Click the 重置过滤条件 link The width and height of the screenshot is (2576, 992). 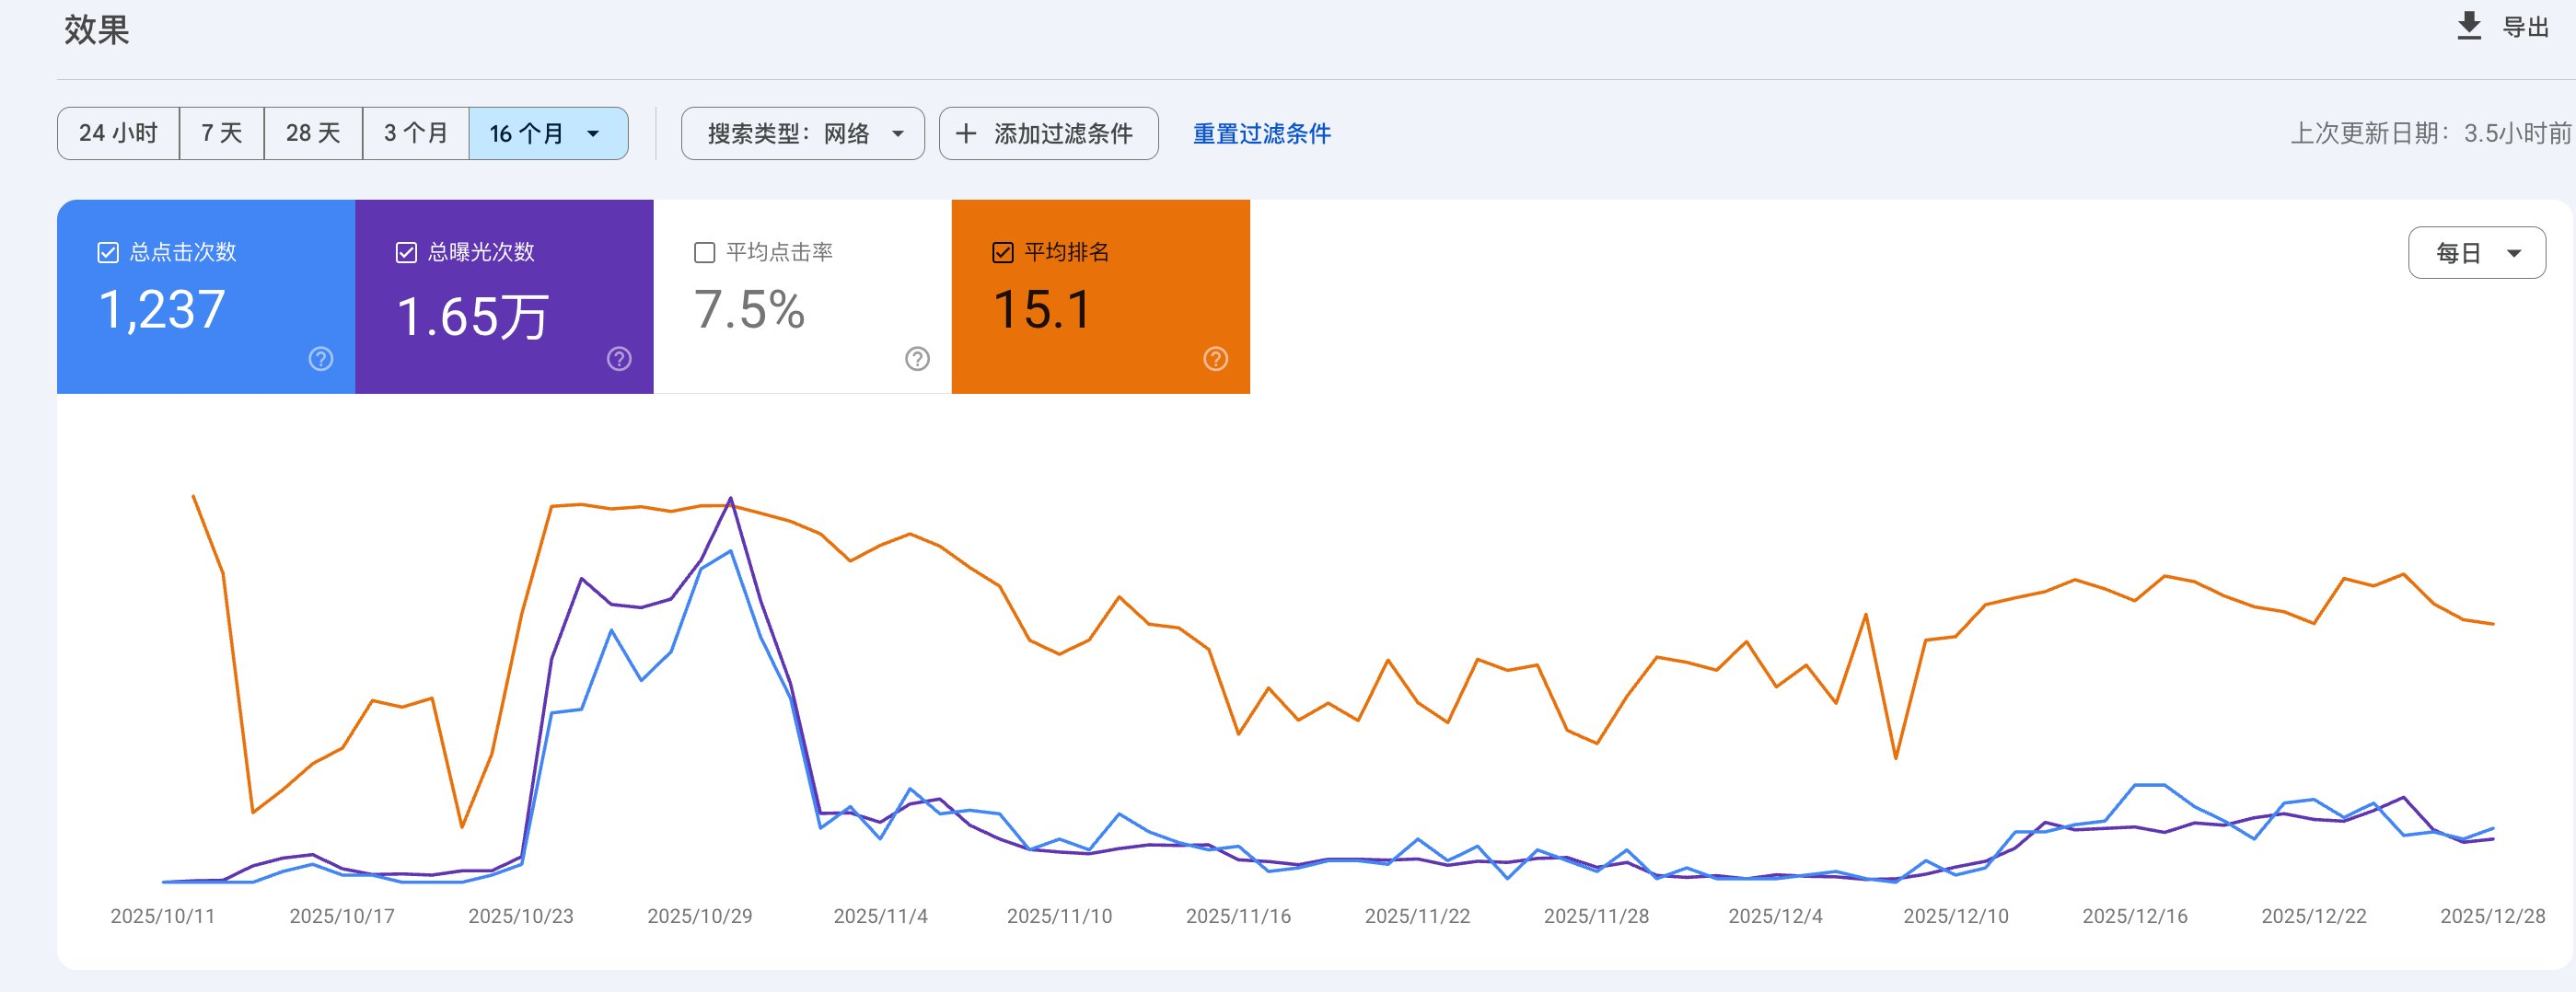(x=1261, y=134)
